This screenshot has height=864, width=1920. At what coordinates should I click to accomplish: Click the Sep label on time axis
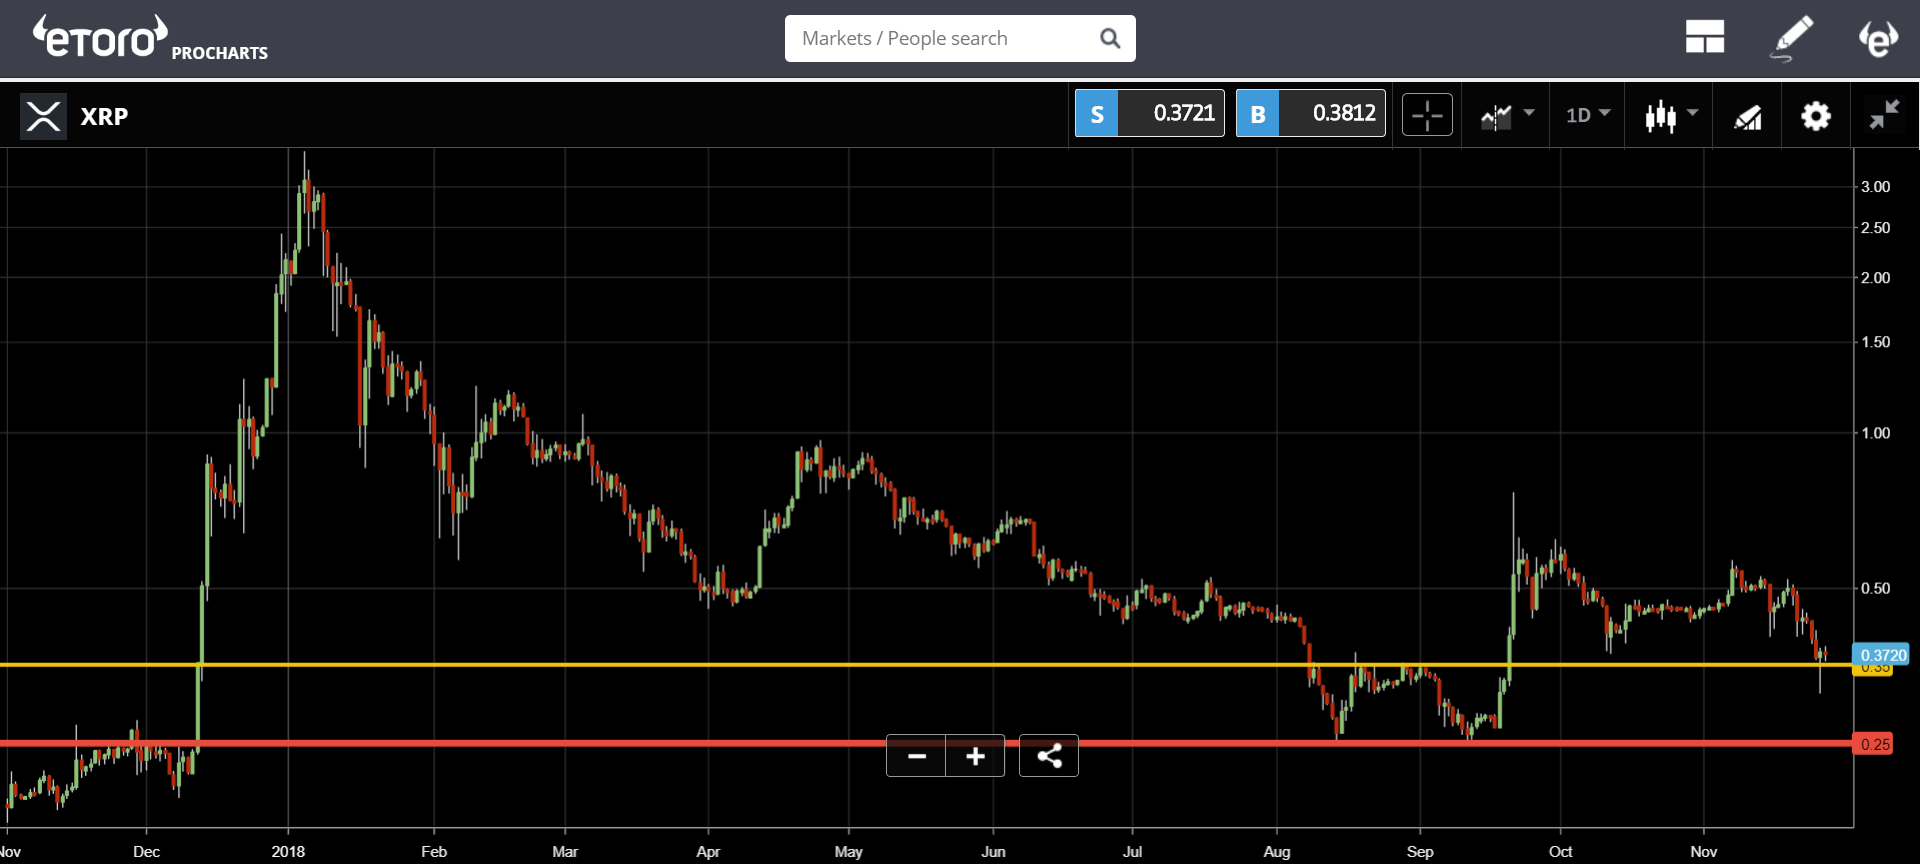[1420, 851]
